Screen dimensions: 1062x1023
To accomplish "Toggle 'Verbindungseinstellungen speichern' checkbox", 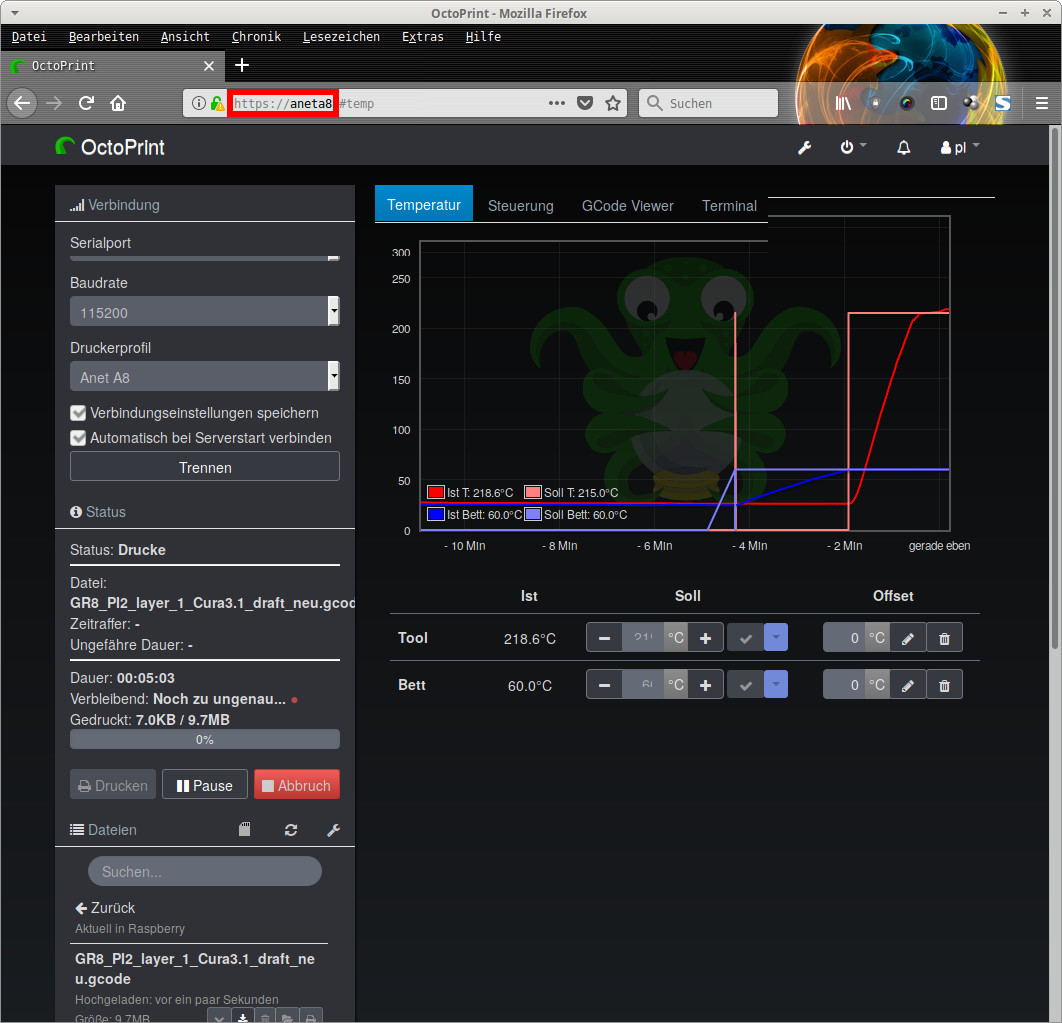I will (x=78, y=413).
